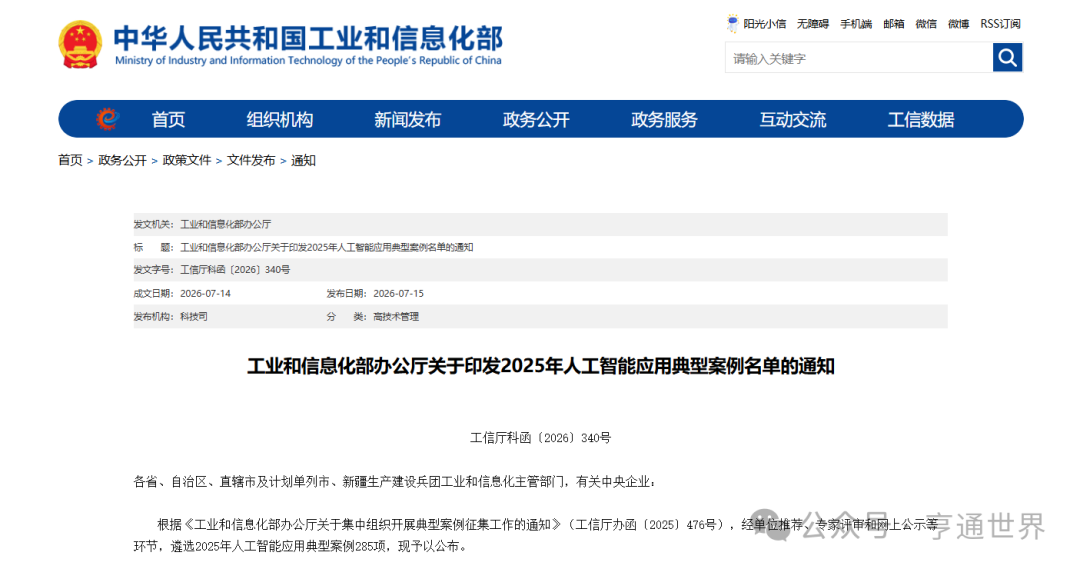Click the centered 工信厅科函 340号 document number
The height and width of the screenshot is (569, 1080).
pos(541,437)
